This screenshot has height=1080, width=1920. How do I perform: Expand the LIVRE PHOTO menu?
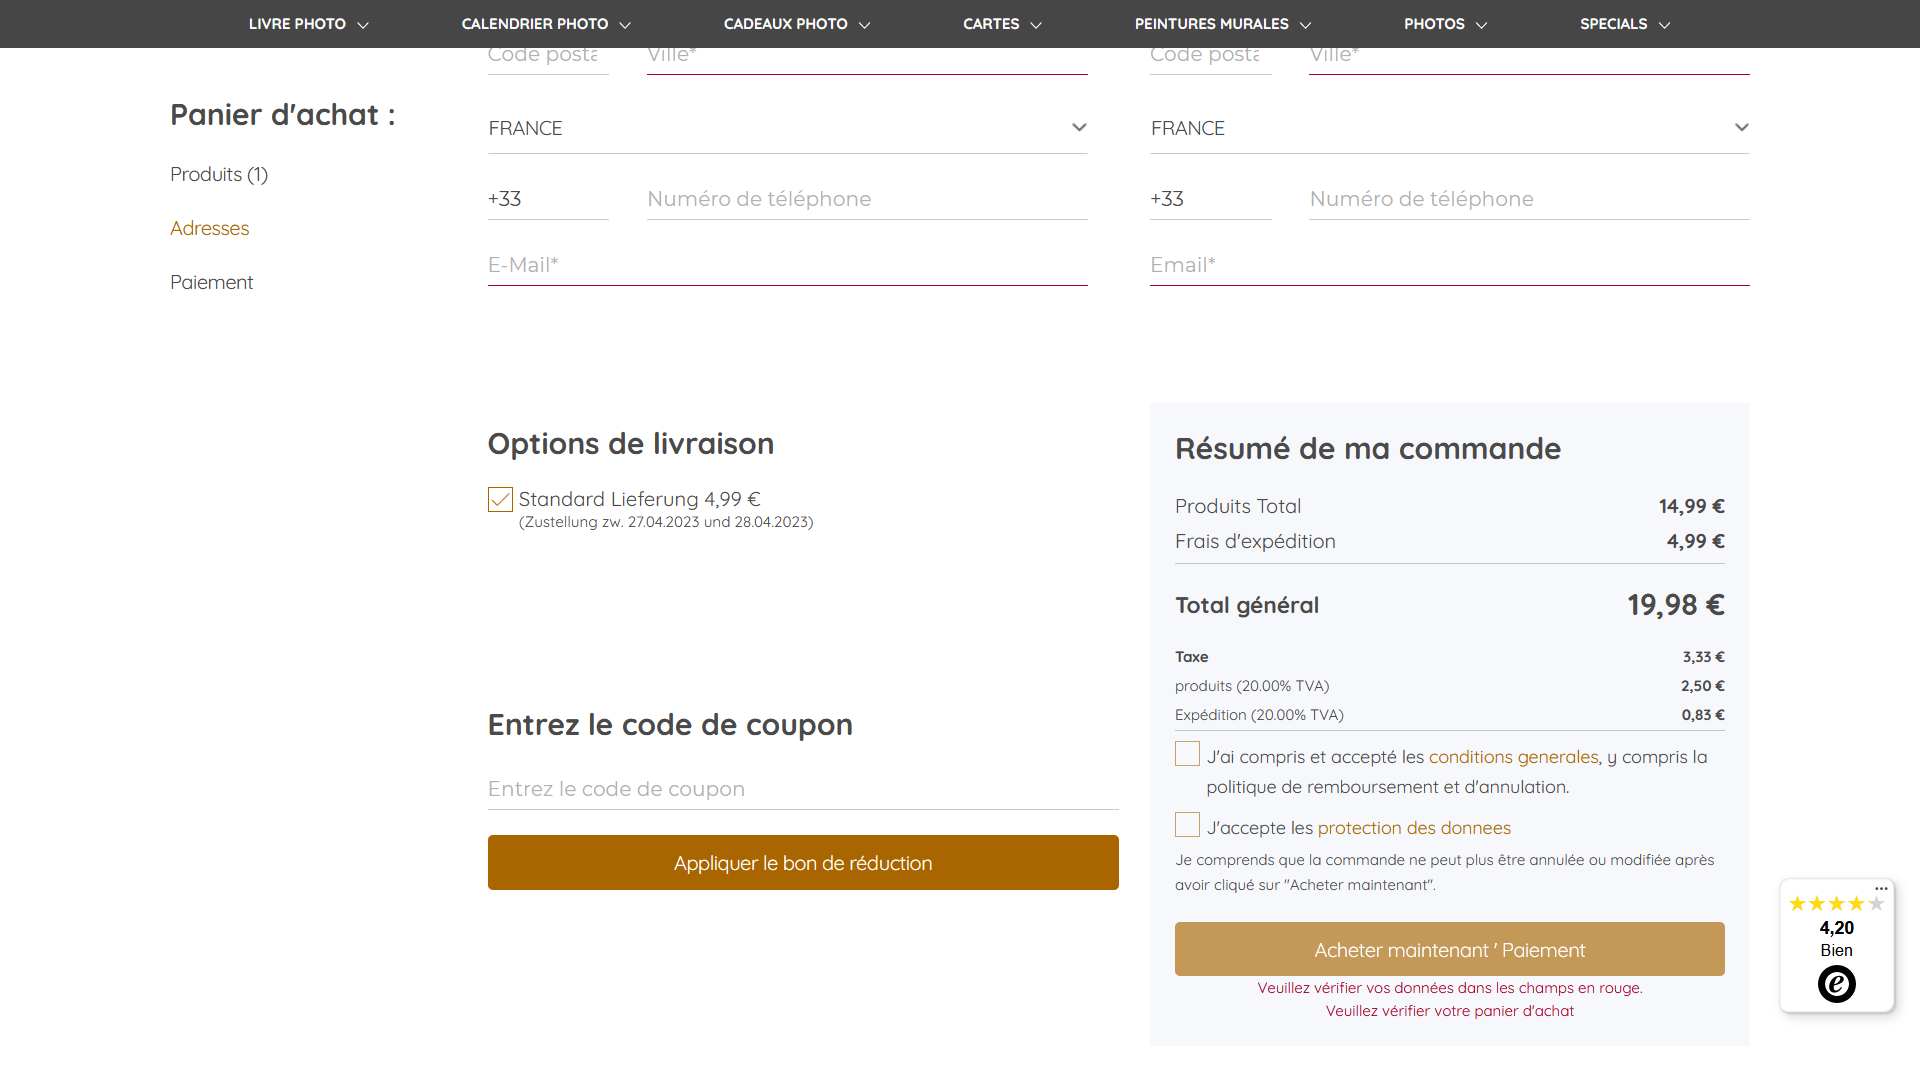pos(308,24)
